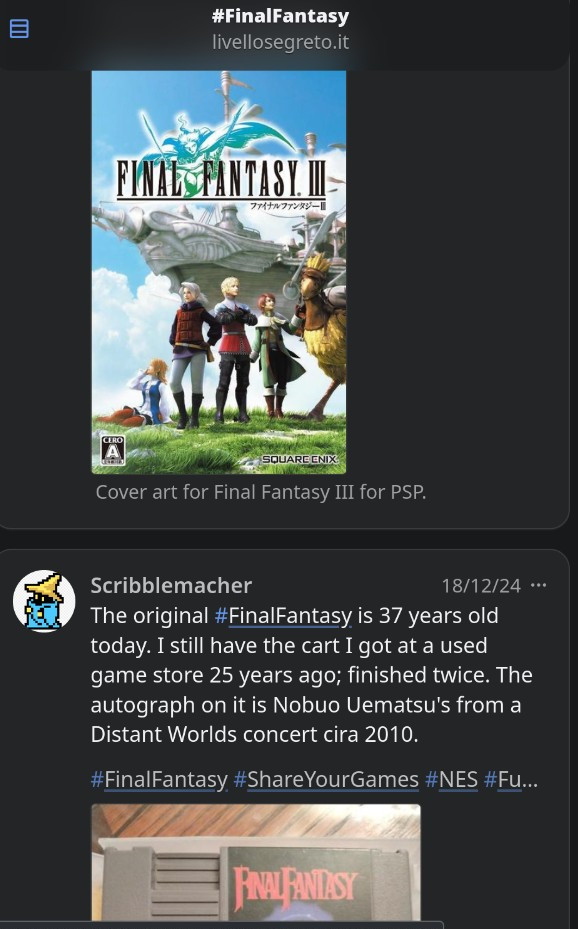
Task: View the NES Final Fantasy cartridge photo
Action: coord(256,862)
